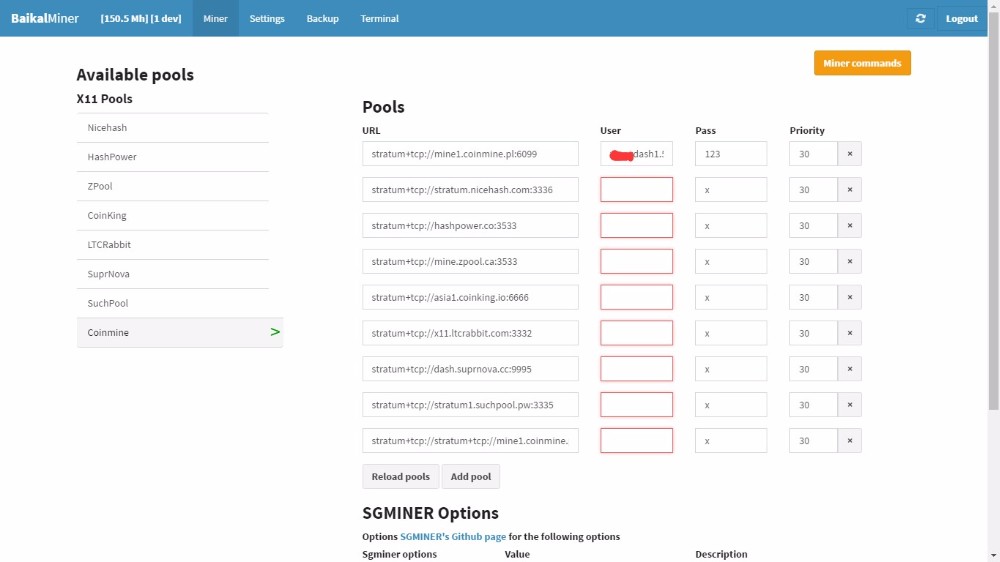Viewport: 1000px width, 562px height.
Task: Delete the stratum1.suchpool.pw pool row
Action: (x=850, y=405)
